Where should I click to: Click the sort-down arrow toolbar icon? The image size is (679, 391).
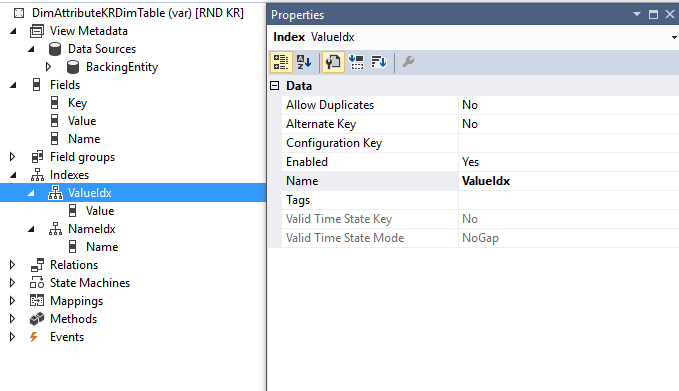(x=379, y=62)
